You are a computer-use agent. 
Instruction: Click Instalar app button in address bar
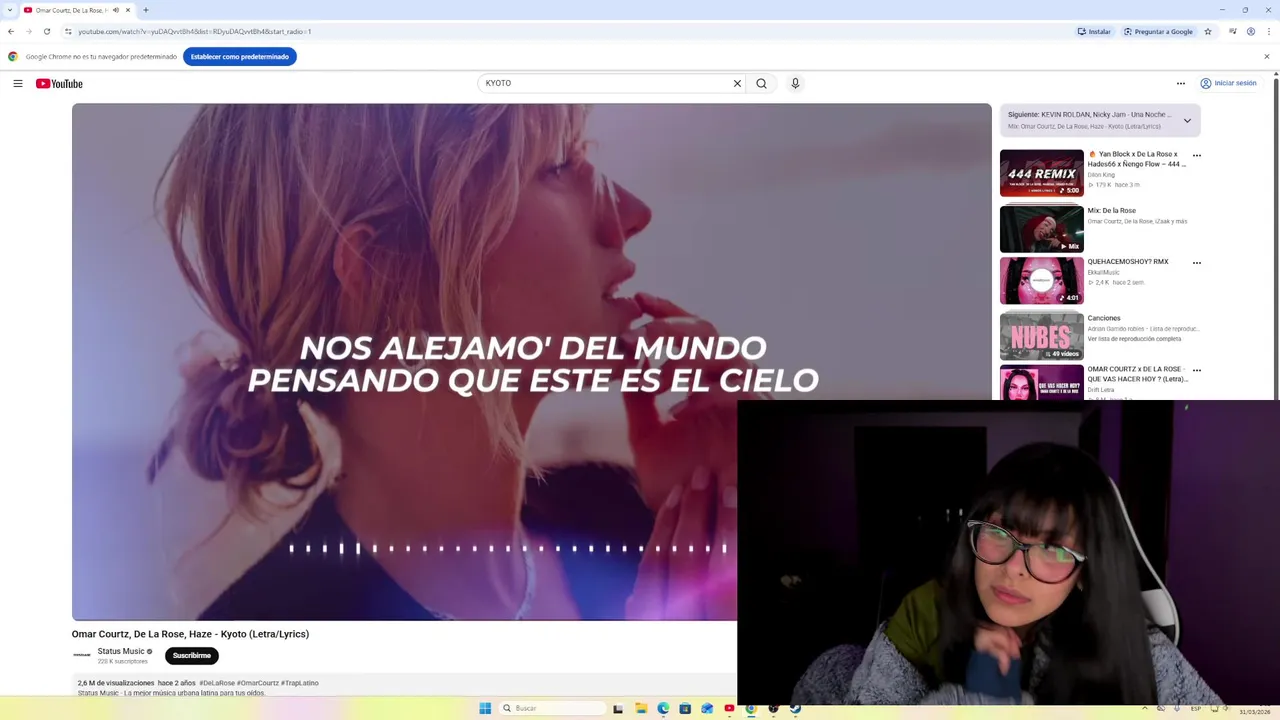coord(1094,32)
